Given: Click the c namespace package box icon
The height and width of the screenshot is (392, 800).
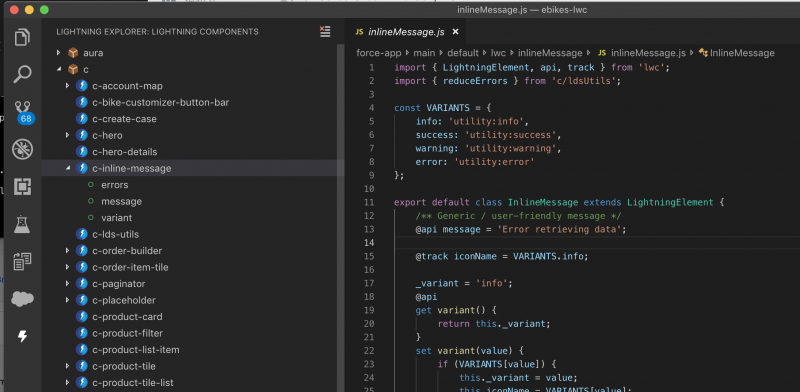Looking at the screenshot, I should [73, 69].
